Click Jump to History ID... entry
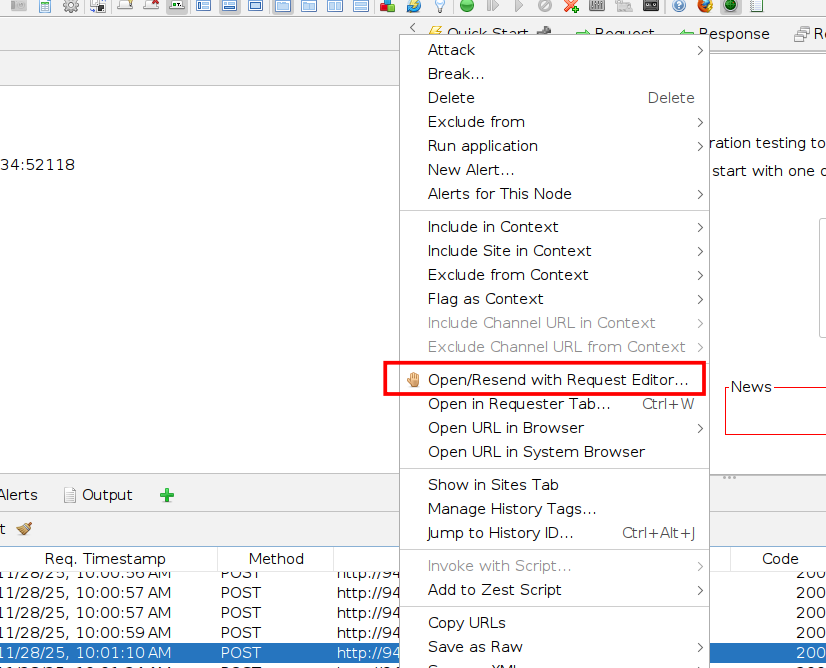The width and height of the screenshot is (826, 668). (x=500, y=533)
